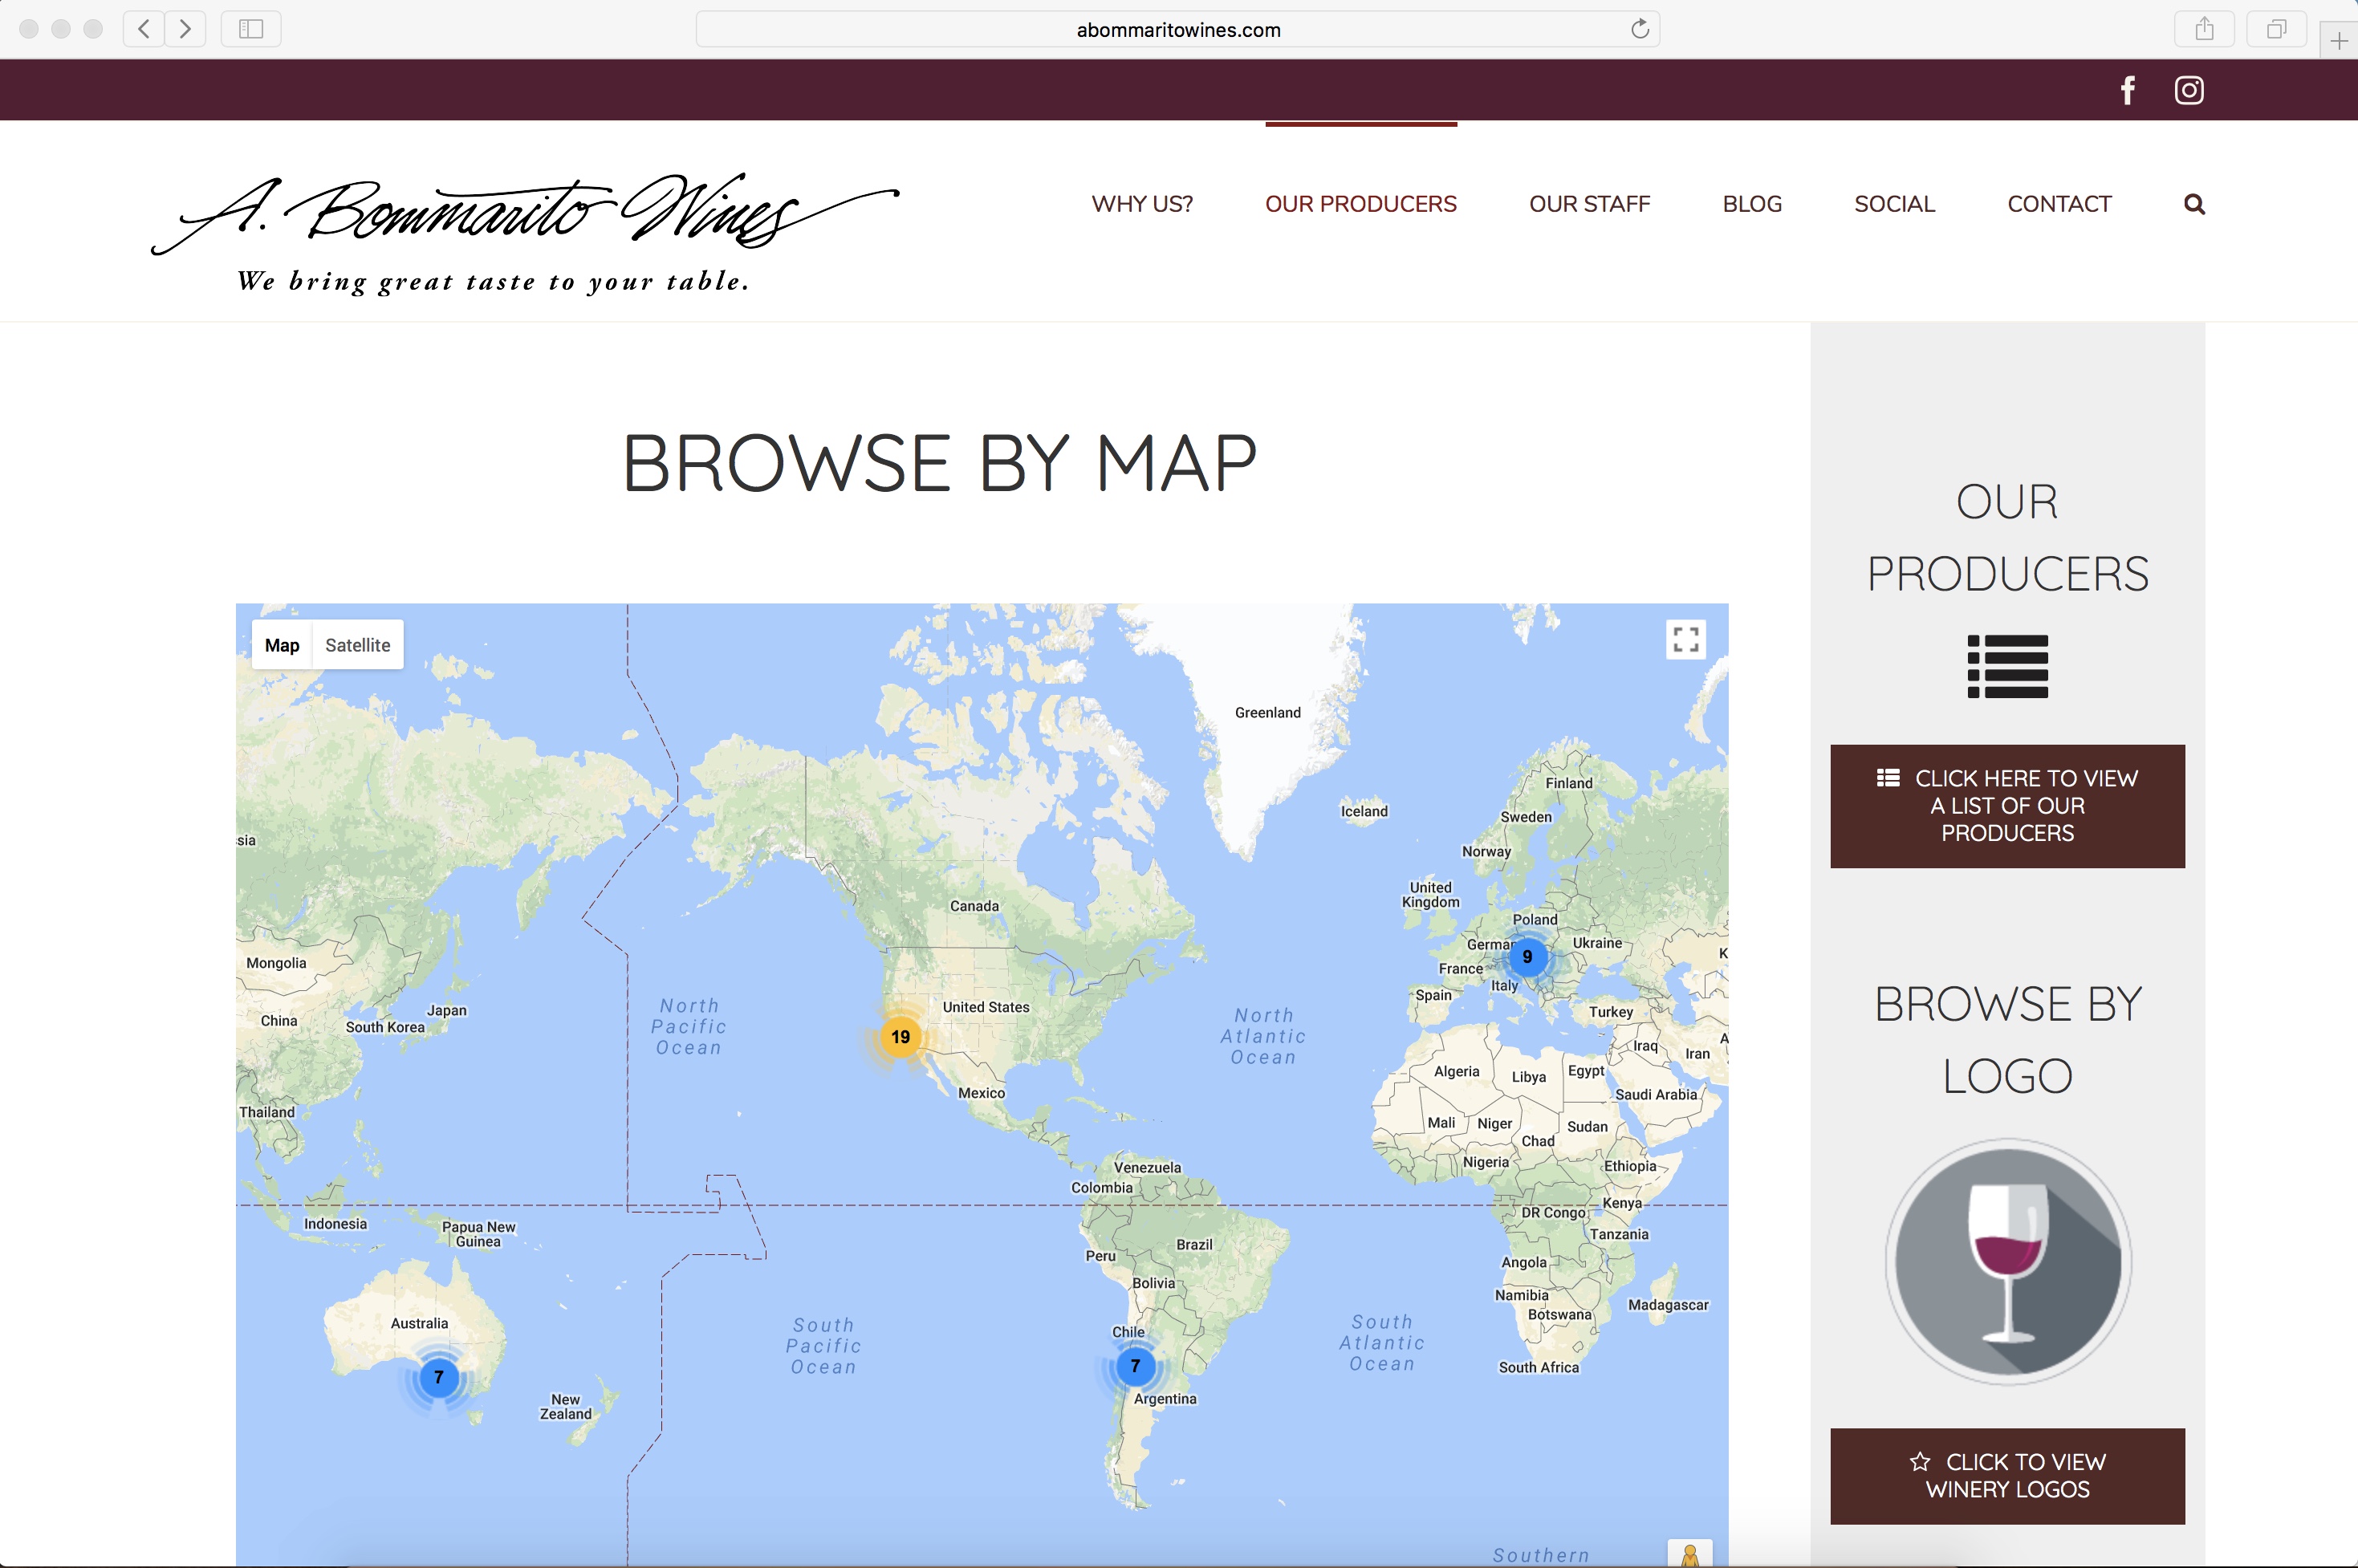Image resolution: width=2358 pixels, height=1568 pixels.
Task: Click the Brazil label on the map
Action: (1194, 1245)
